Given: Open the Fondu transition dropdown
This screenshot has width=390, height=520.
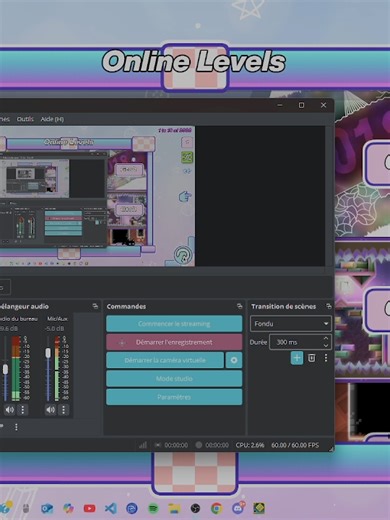Looking at the screenshot, I should [x=291, y=323].
